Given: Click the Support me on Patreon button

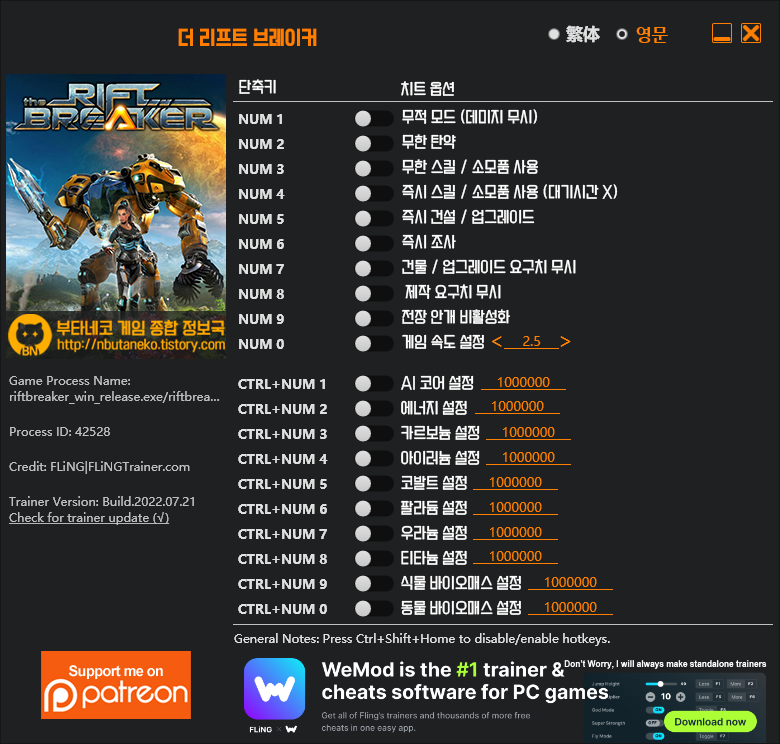Looking at the screenshot, I should [116, 685].
